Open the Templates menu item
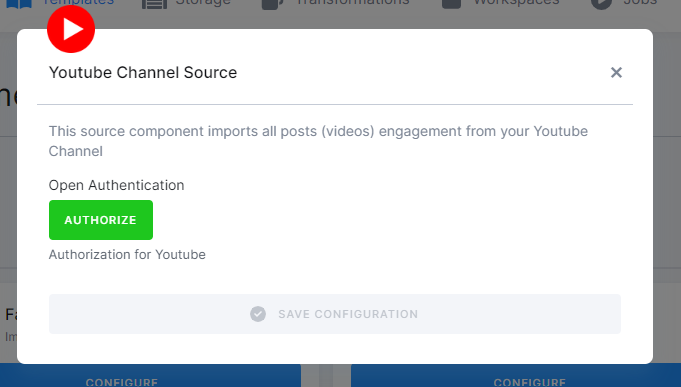This screenshot has width=681, height=387. (x=60, y=3)
